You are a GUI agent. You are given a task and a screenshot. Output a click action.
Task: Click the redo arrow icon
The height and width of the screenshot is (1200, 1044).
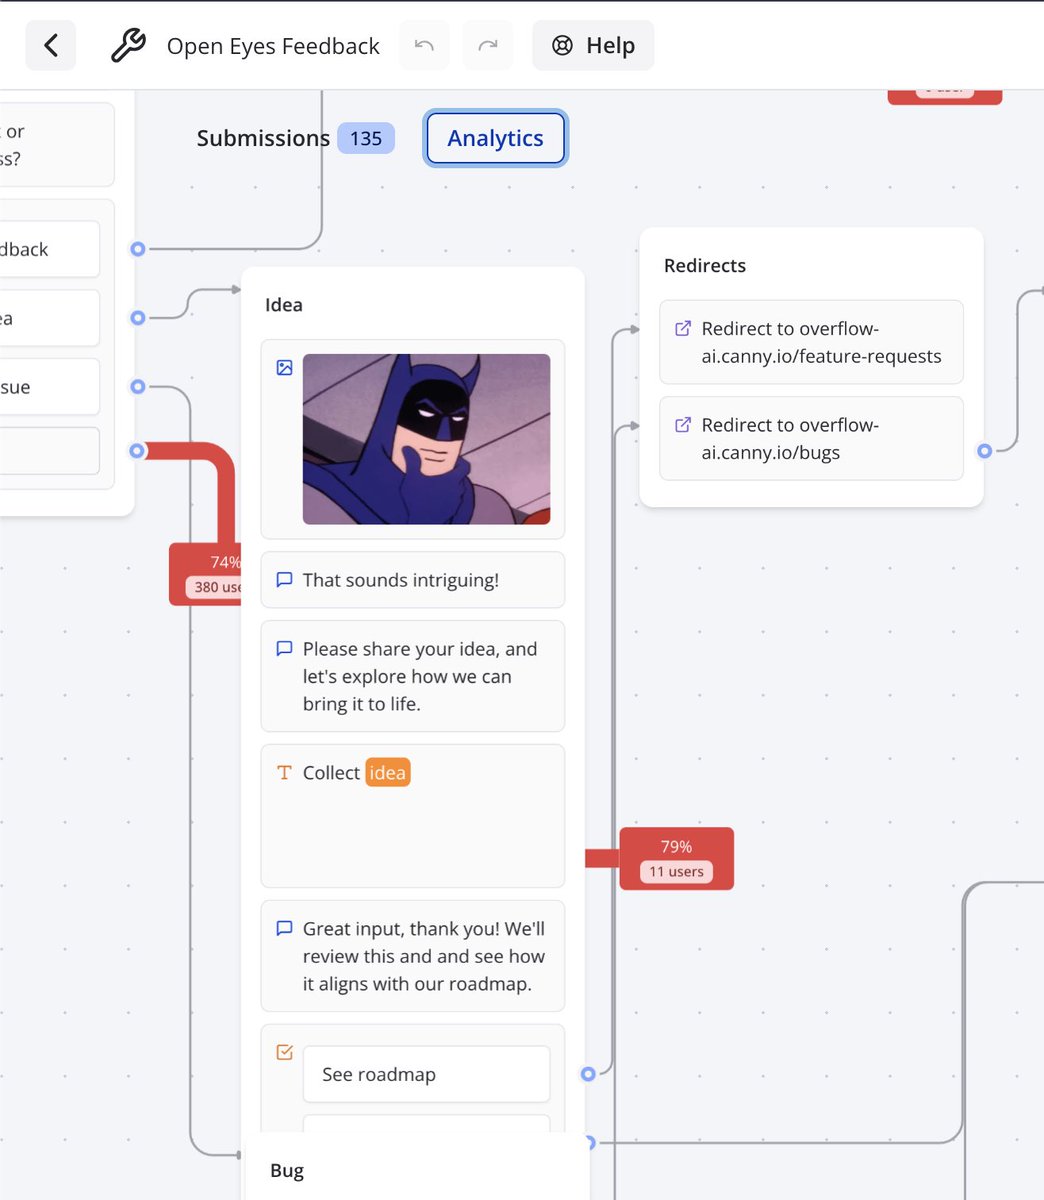487,45
